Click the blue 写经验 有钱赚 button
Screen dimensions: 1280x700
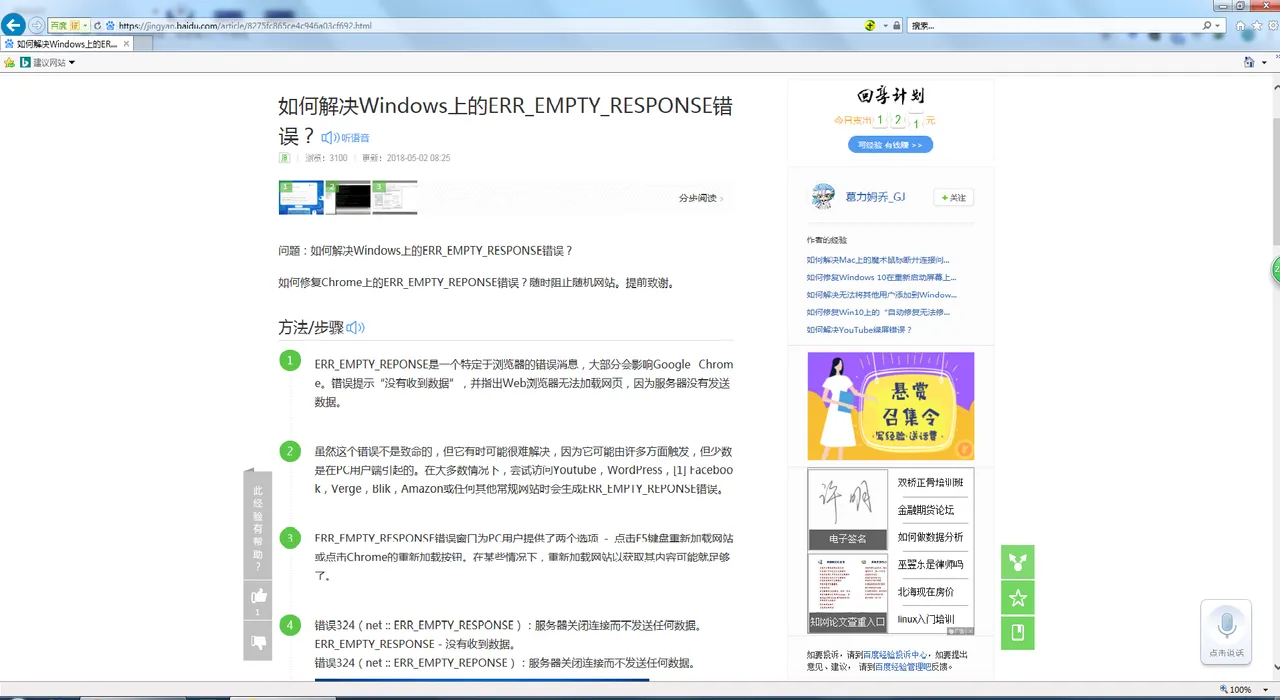891,145
